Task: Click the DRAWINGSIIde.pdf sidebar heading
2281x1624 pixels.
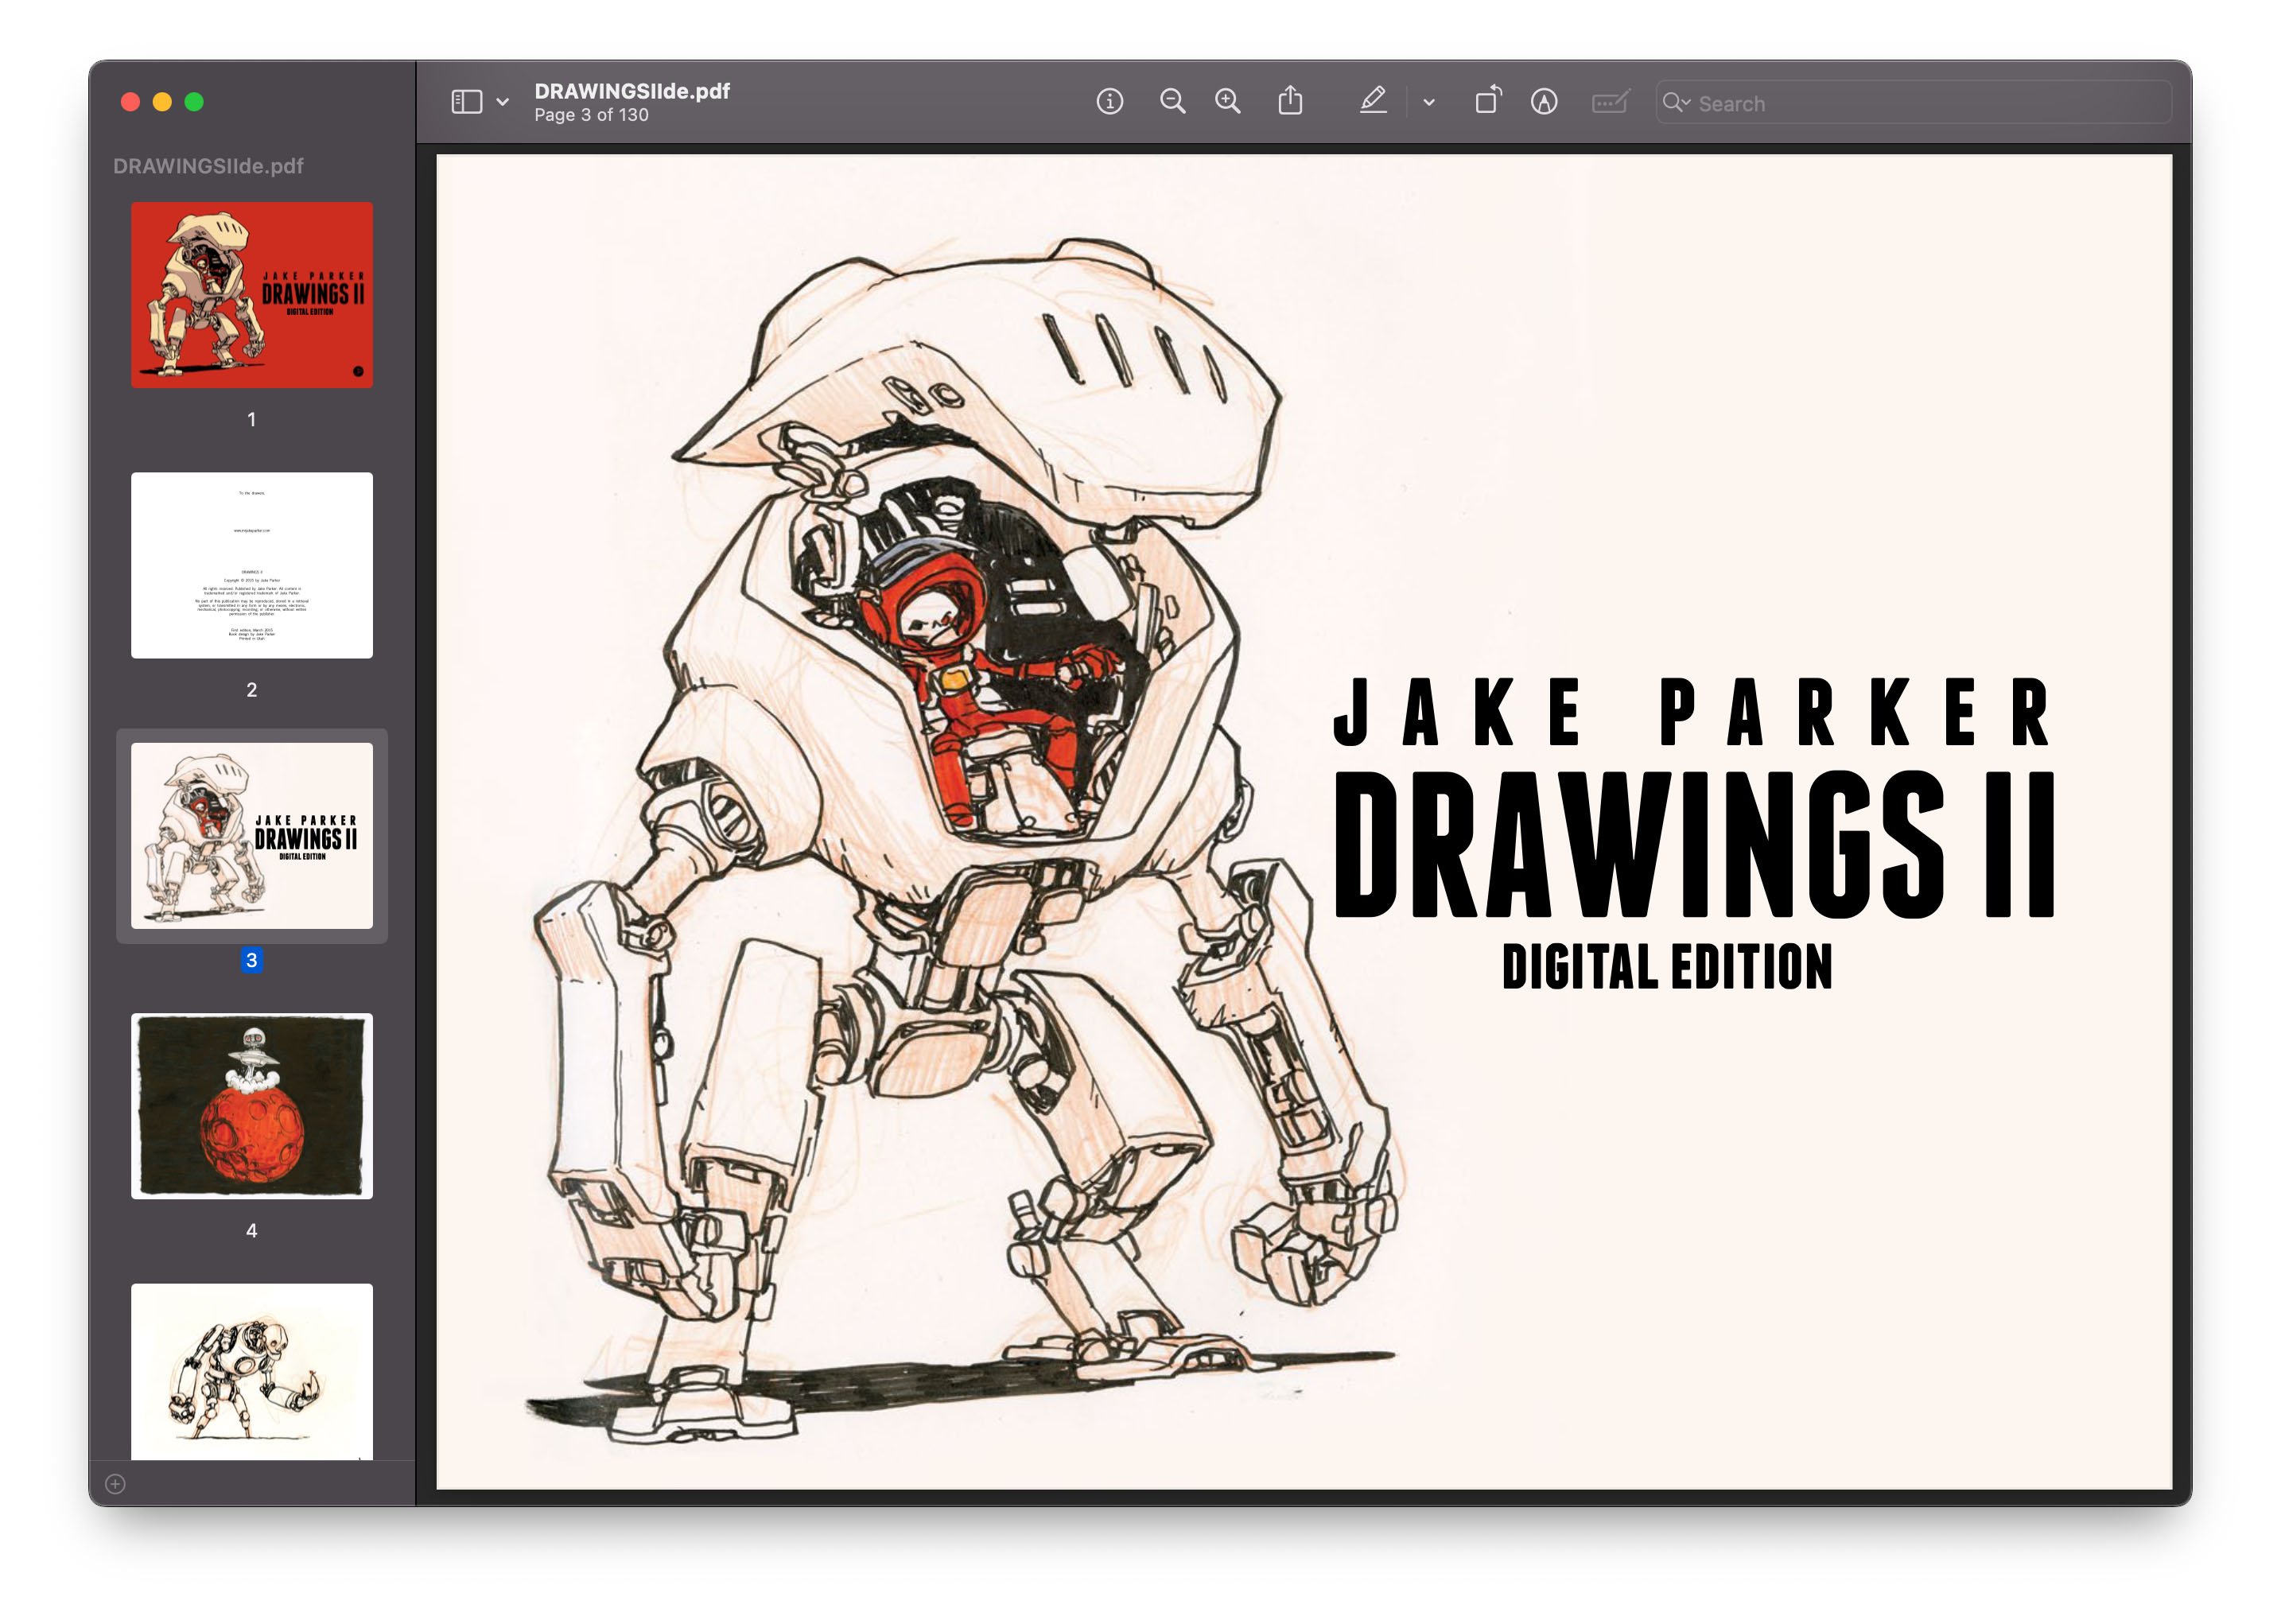Action: [x=208, y=166]
